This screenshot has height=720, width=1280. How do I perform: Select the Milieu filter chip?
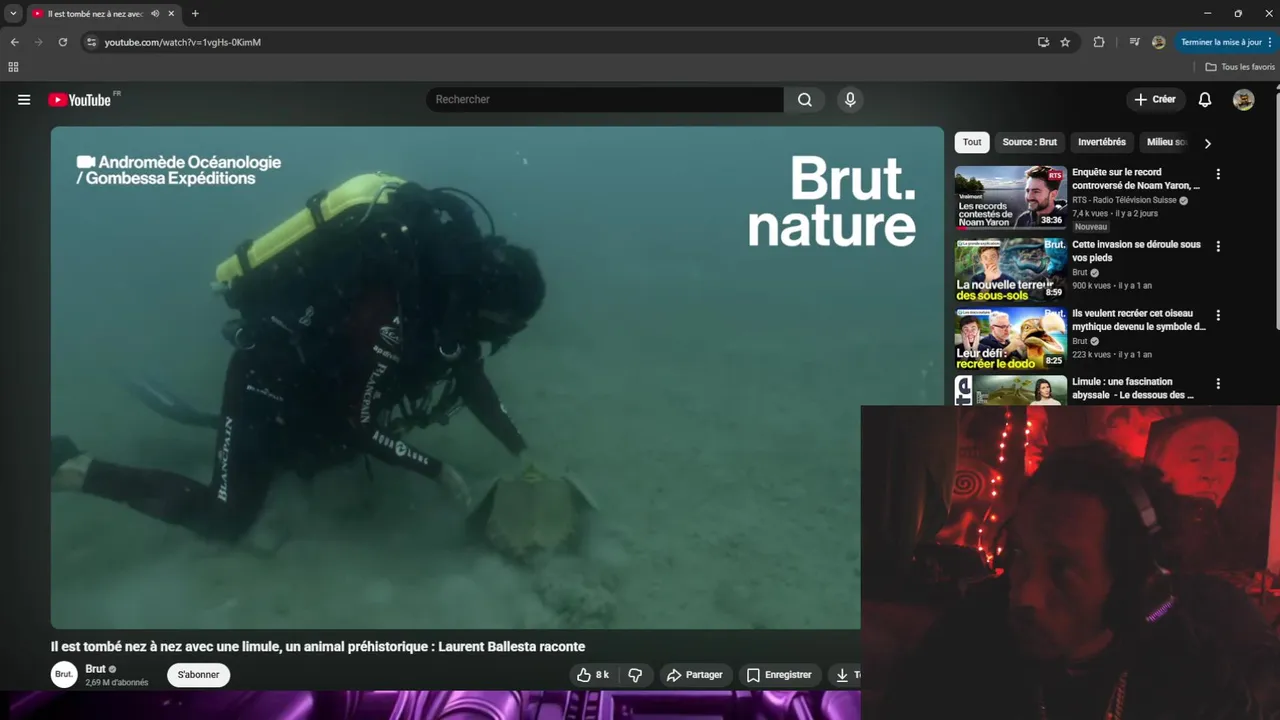pos(1166,142)
